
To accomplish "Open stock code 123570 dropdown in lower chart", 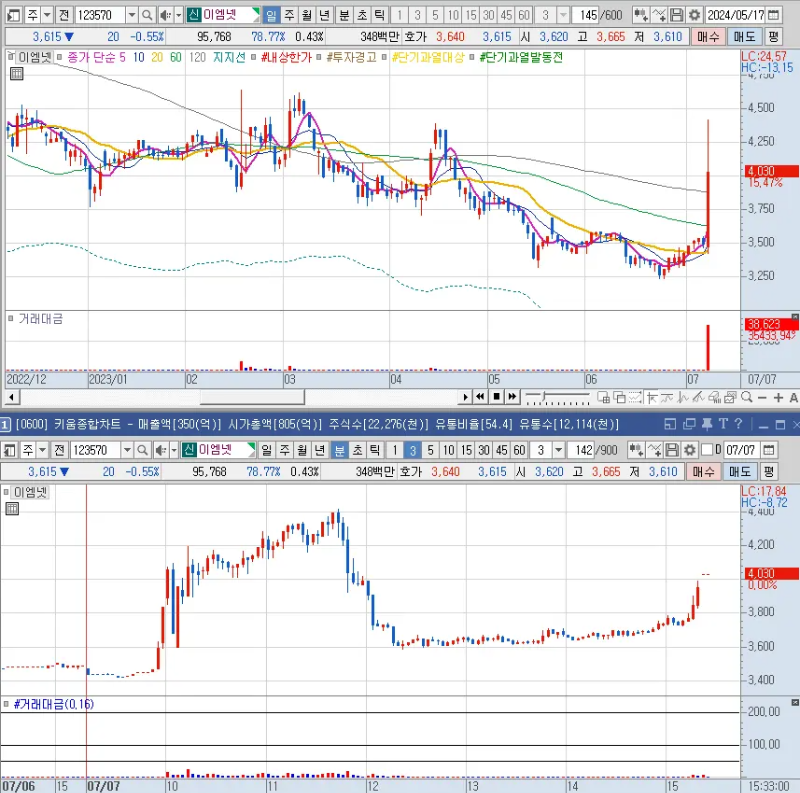I will point(127,450).
